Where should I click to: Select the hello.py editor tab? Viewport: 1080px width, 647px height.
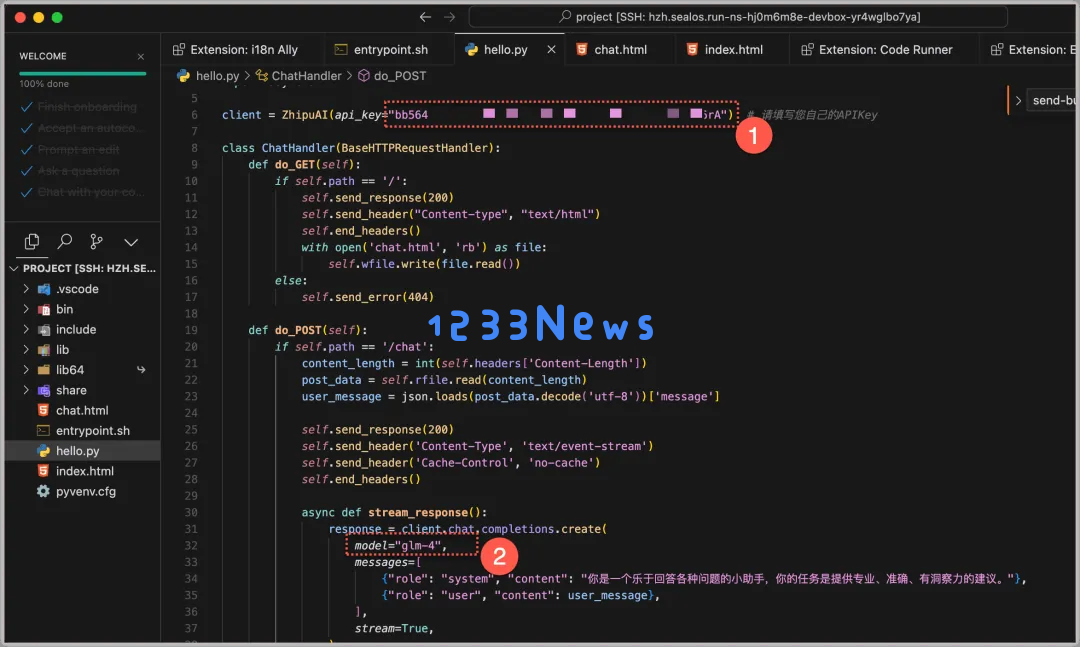506,50
